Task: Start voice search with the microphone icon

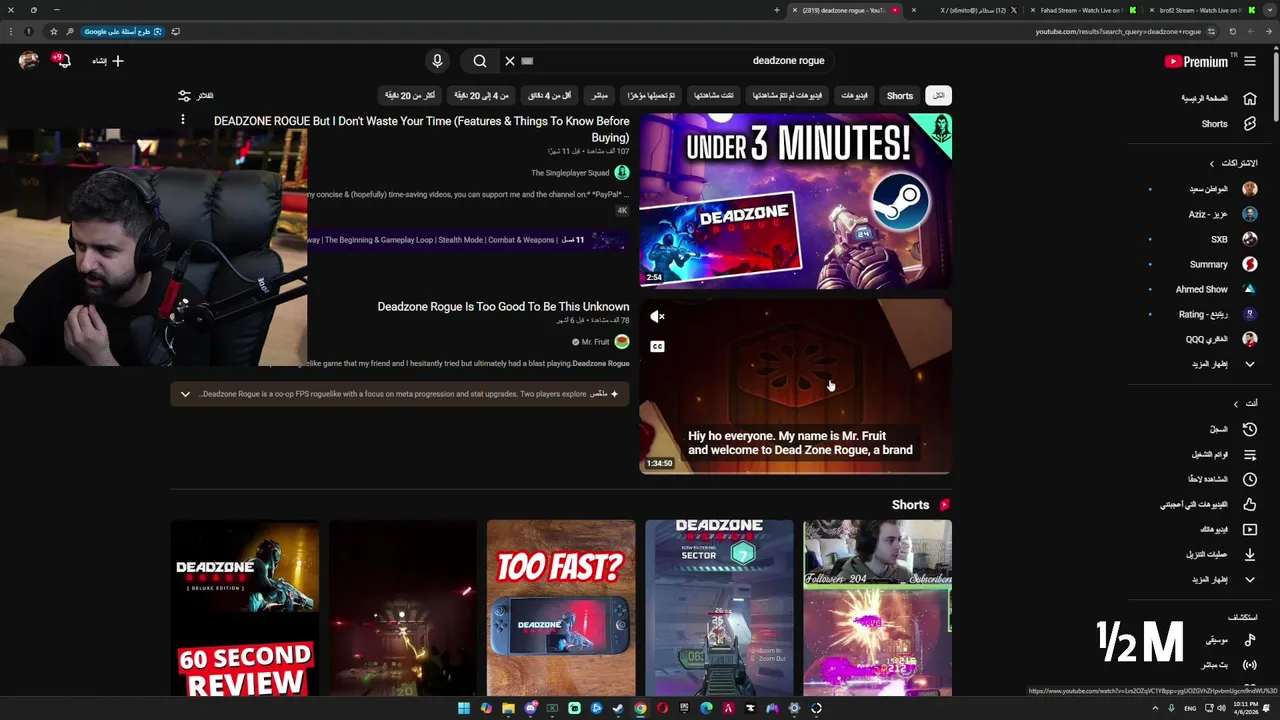Action: coord(437,61)
